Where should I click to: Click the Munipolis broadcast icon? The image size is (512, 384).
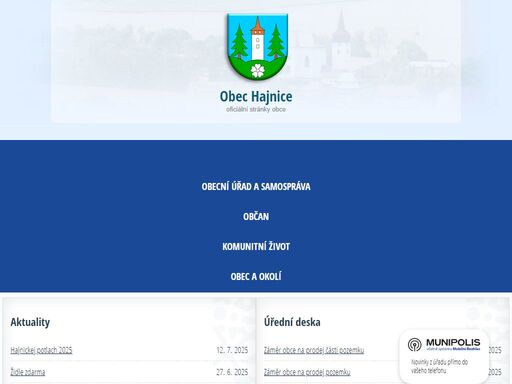pyautogui.click(x=415, y=345)
